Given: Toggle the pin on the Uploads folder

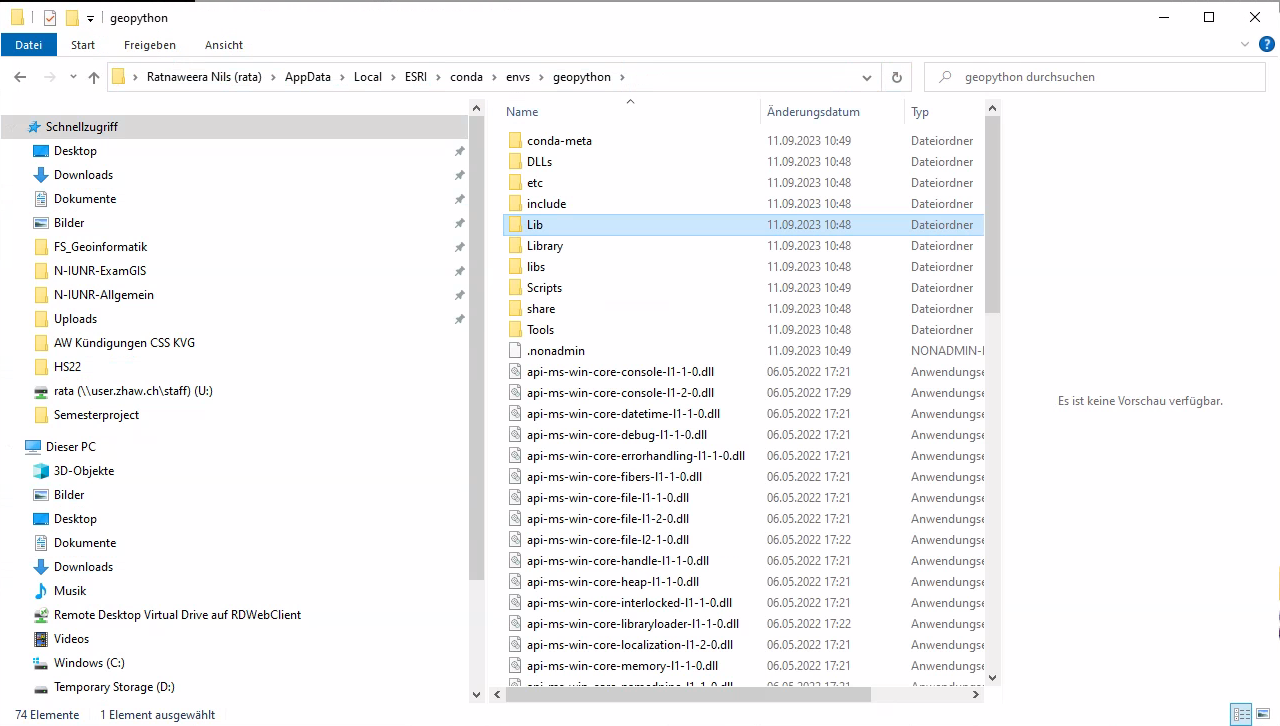Looking at the screenshot, I should click(459, 319).
